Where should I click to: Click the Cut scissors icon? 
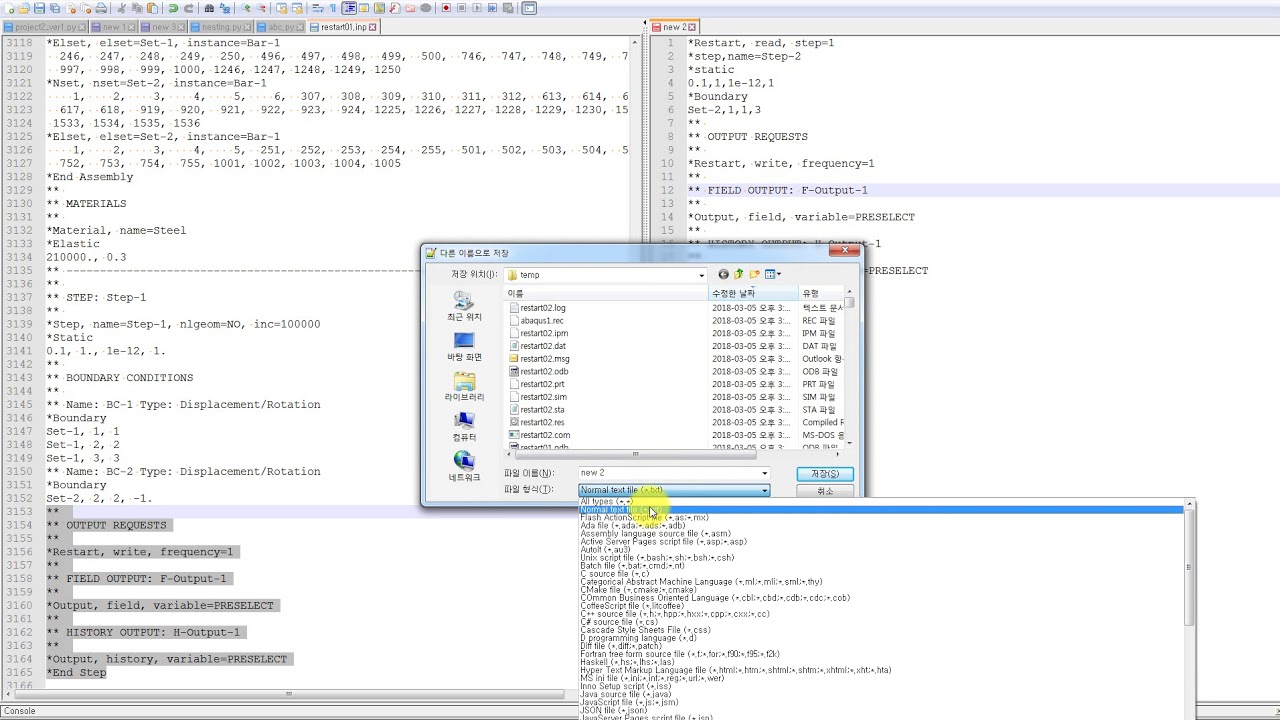coord(121,8)
